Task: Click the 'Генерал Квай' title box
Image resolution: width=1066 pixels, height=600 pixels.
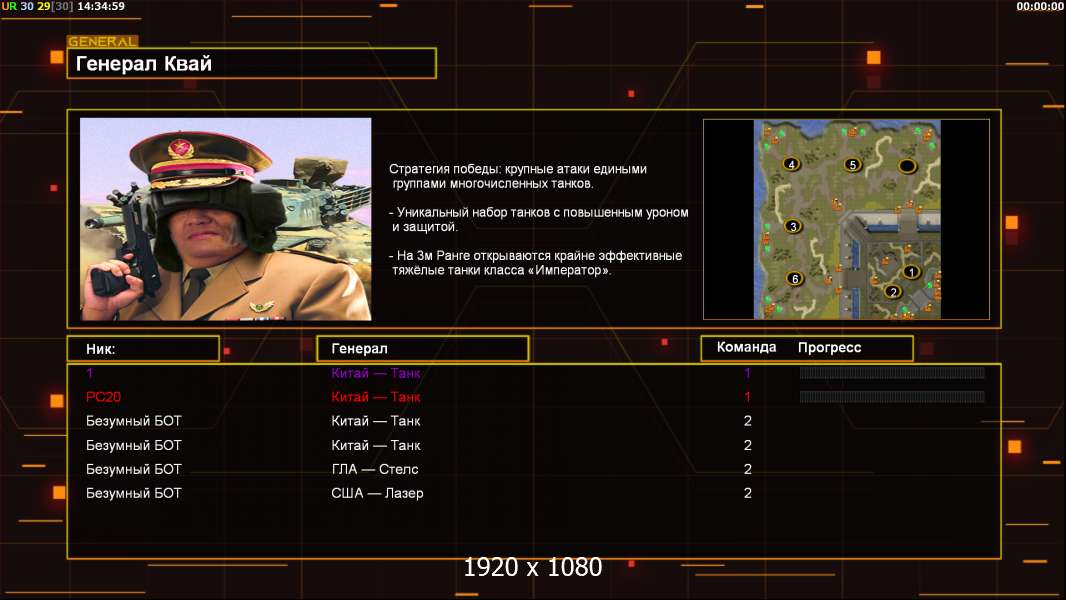Action: point(252,63)
